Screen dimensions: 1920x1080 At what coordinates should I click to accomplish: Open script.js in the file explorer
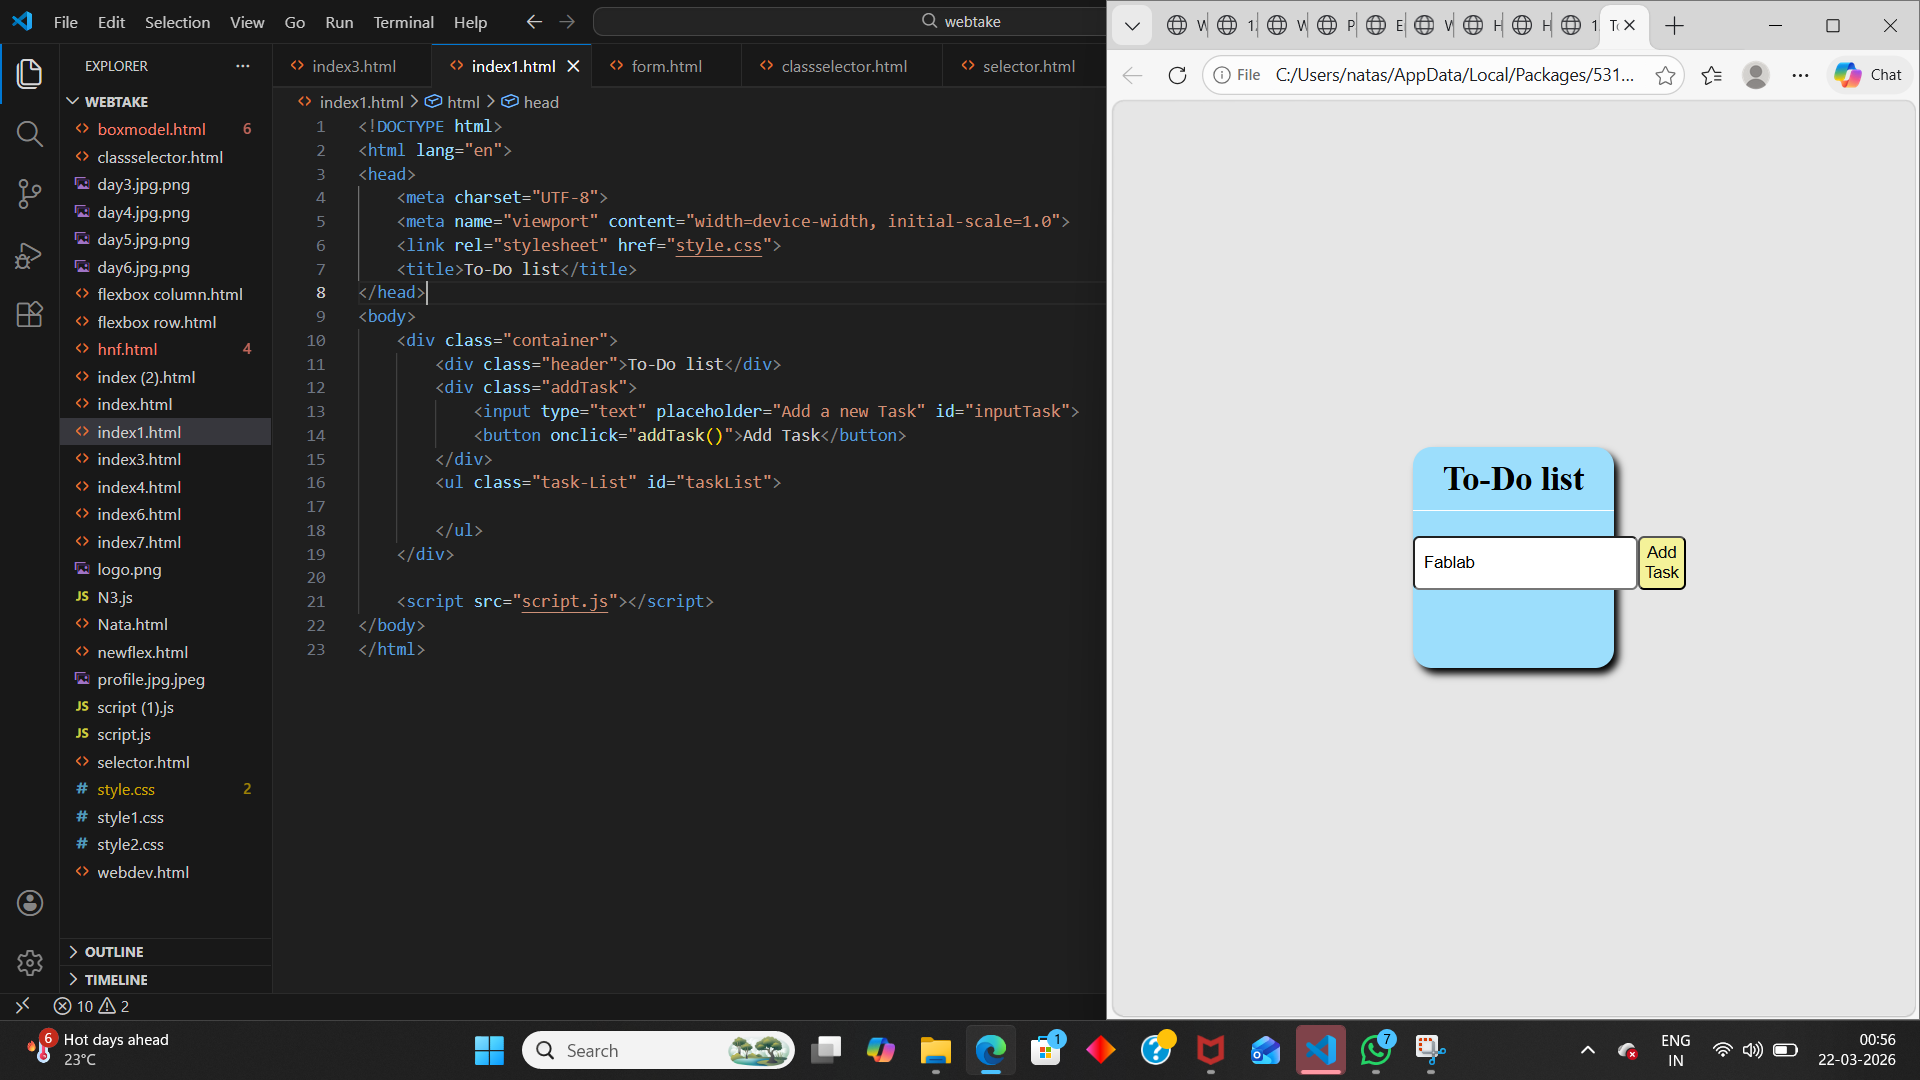[x=124, y=735]
